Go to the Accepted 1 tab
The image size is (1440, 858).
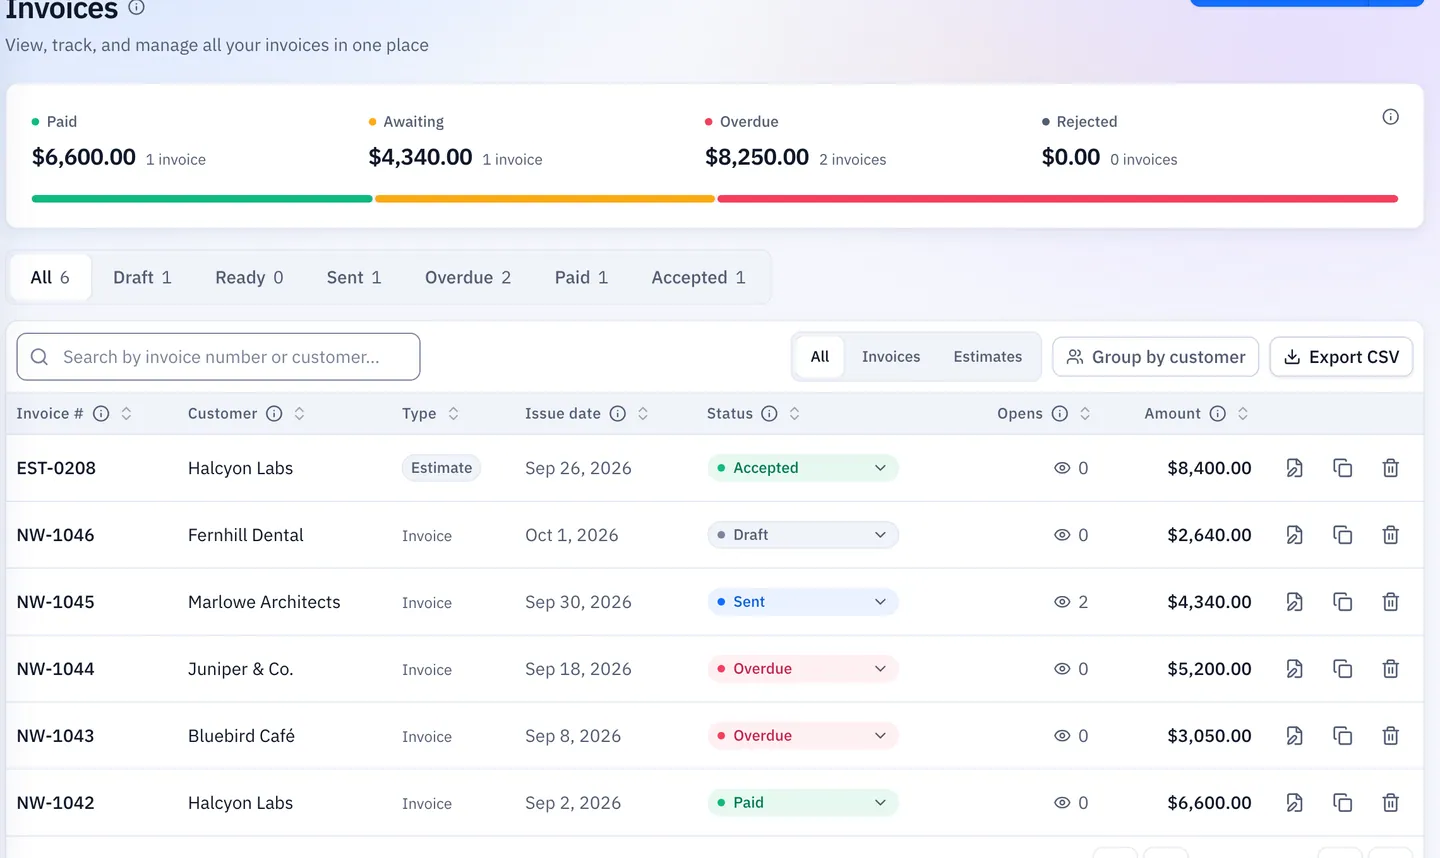click(x=698, y=278)
